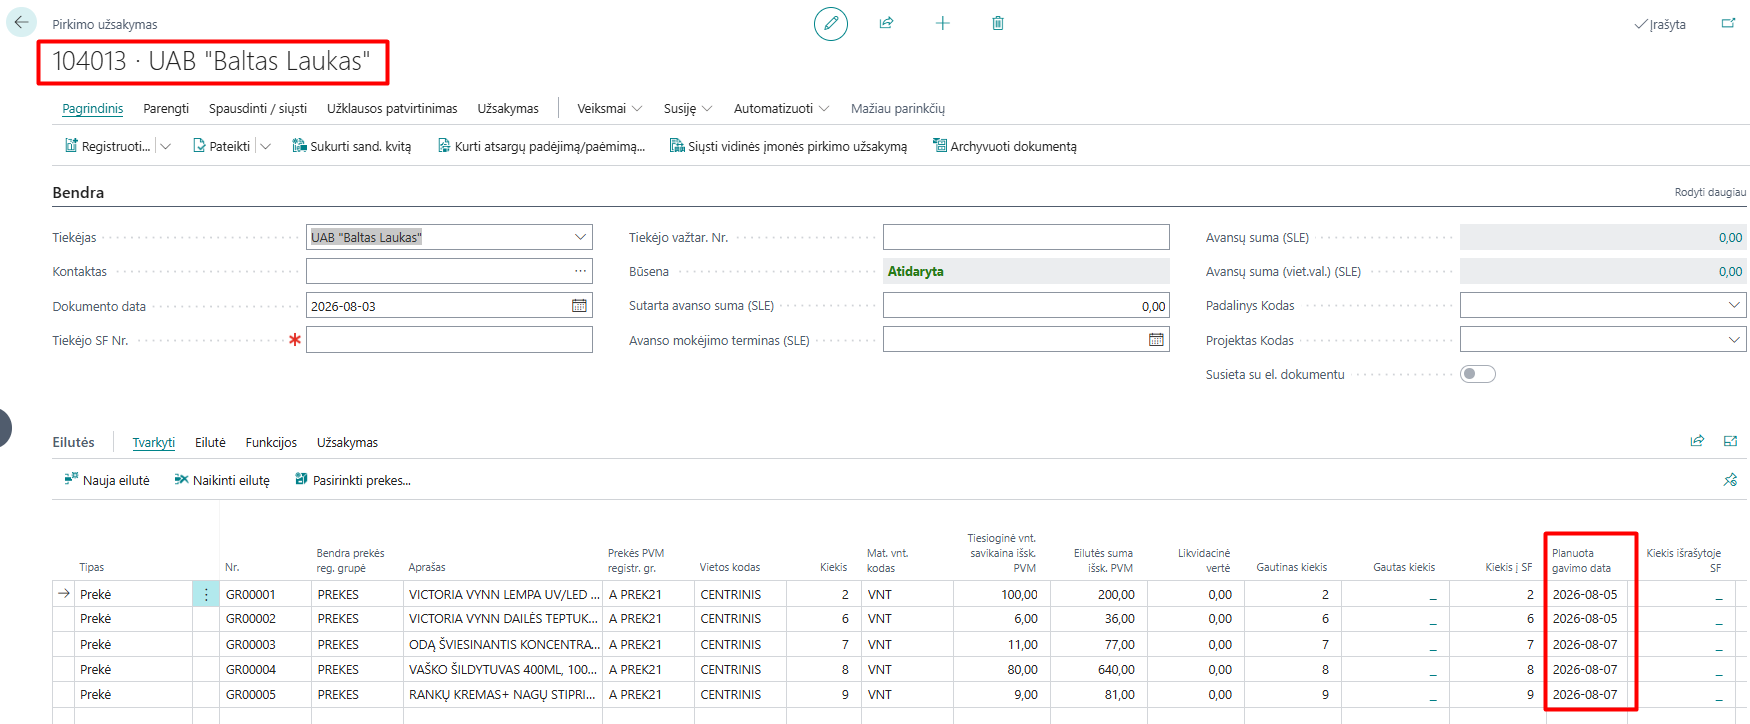Create a new document with the plus icon
The image size is (1750, 724).
[x=942, y=23]
